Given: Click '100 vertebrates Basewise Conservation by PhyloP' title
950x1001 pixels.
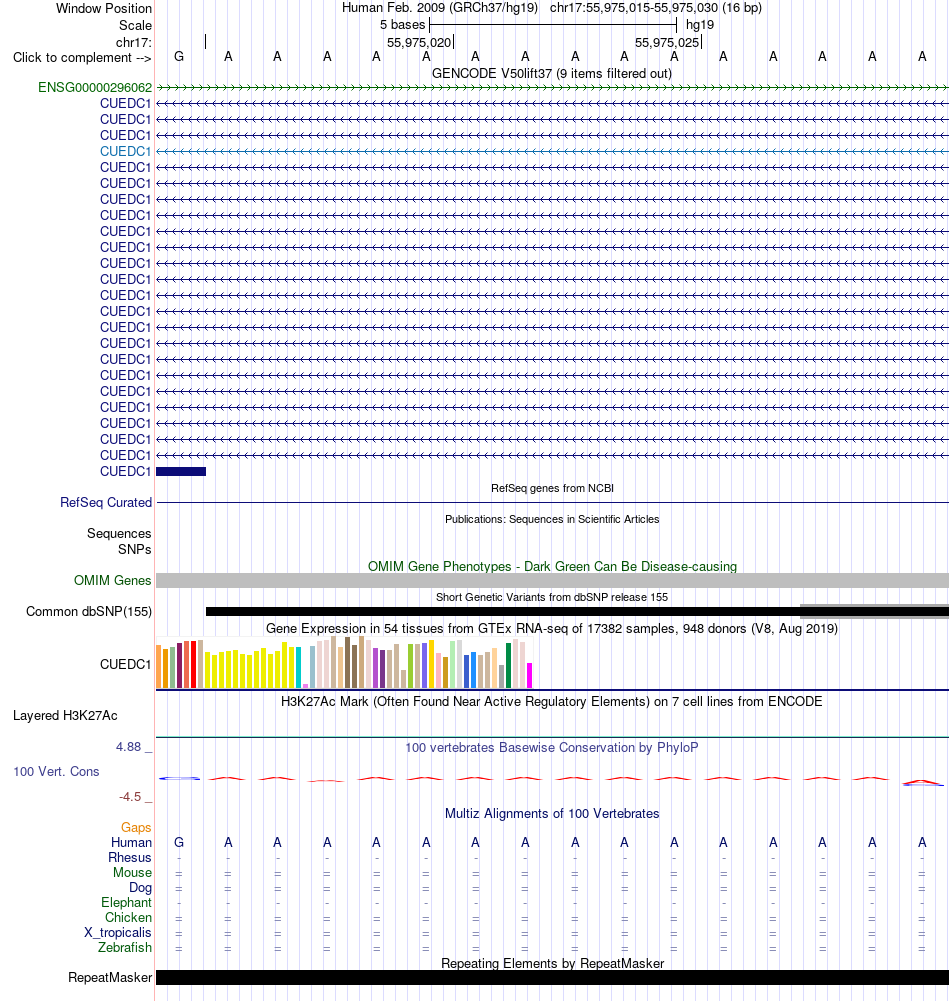Looking at the screenshot, I should (552, 748).
